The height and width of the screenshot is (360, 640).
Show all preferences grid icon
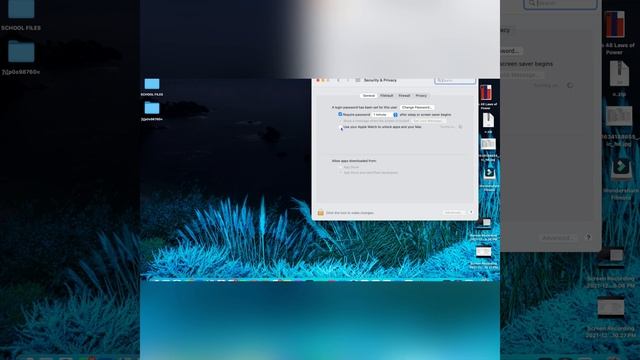tap(358, 80)
